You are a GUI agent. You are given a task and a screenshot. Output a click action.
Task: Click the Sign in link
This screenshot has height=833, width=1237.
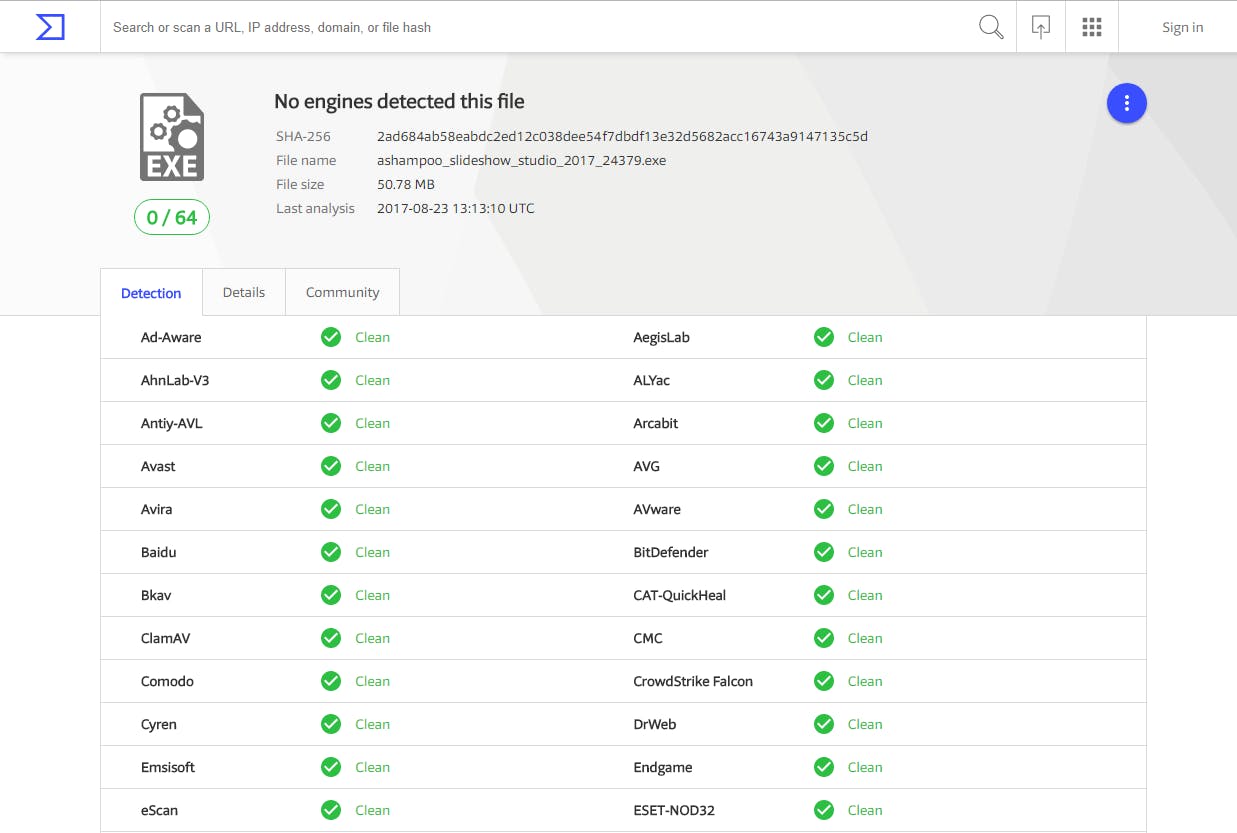1182,27
